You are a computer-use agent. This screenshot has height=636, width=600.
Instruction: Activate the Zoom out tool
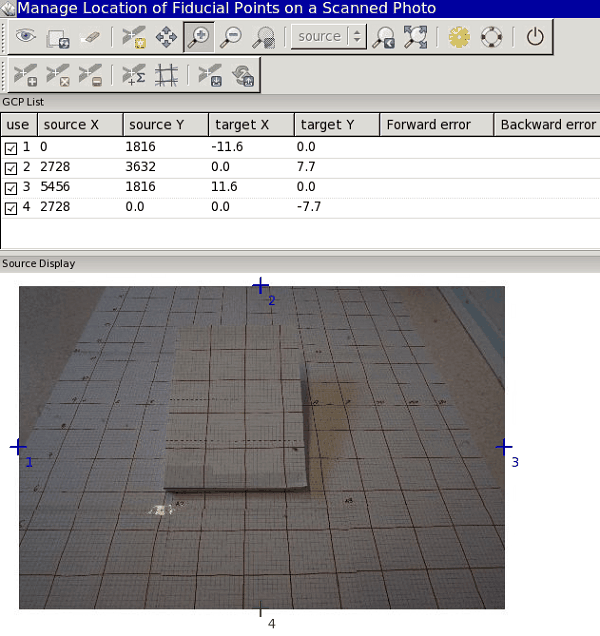click(231, 37)
